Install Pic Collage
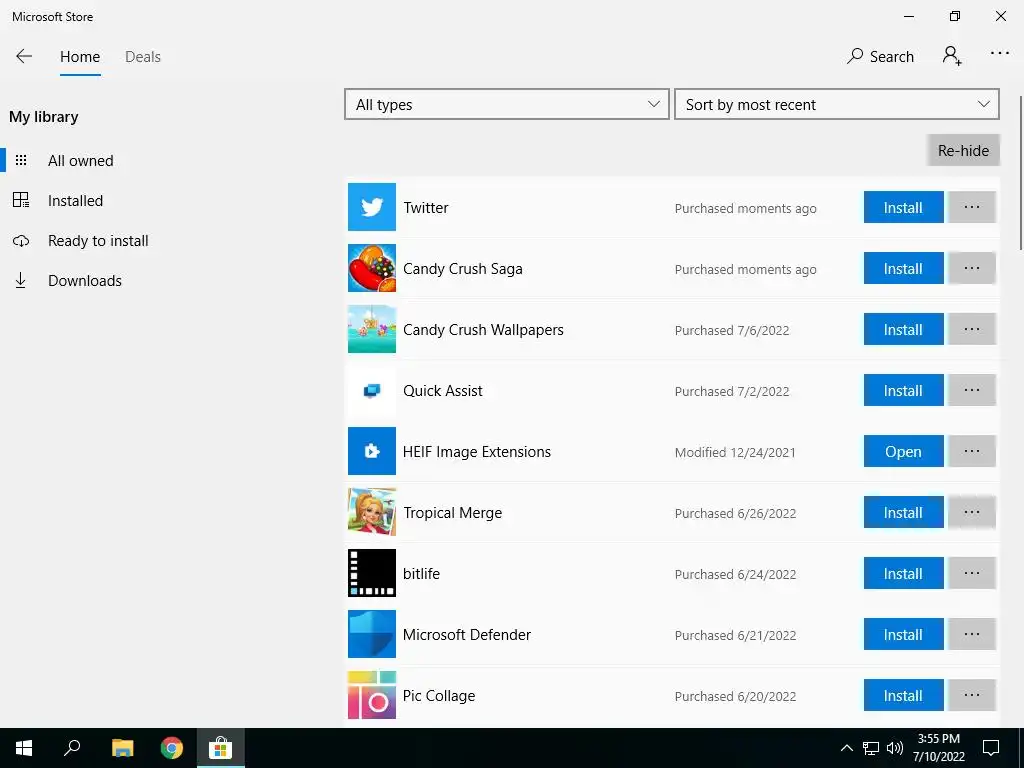 coord(903,695)
